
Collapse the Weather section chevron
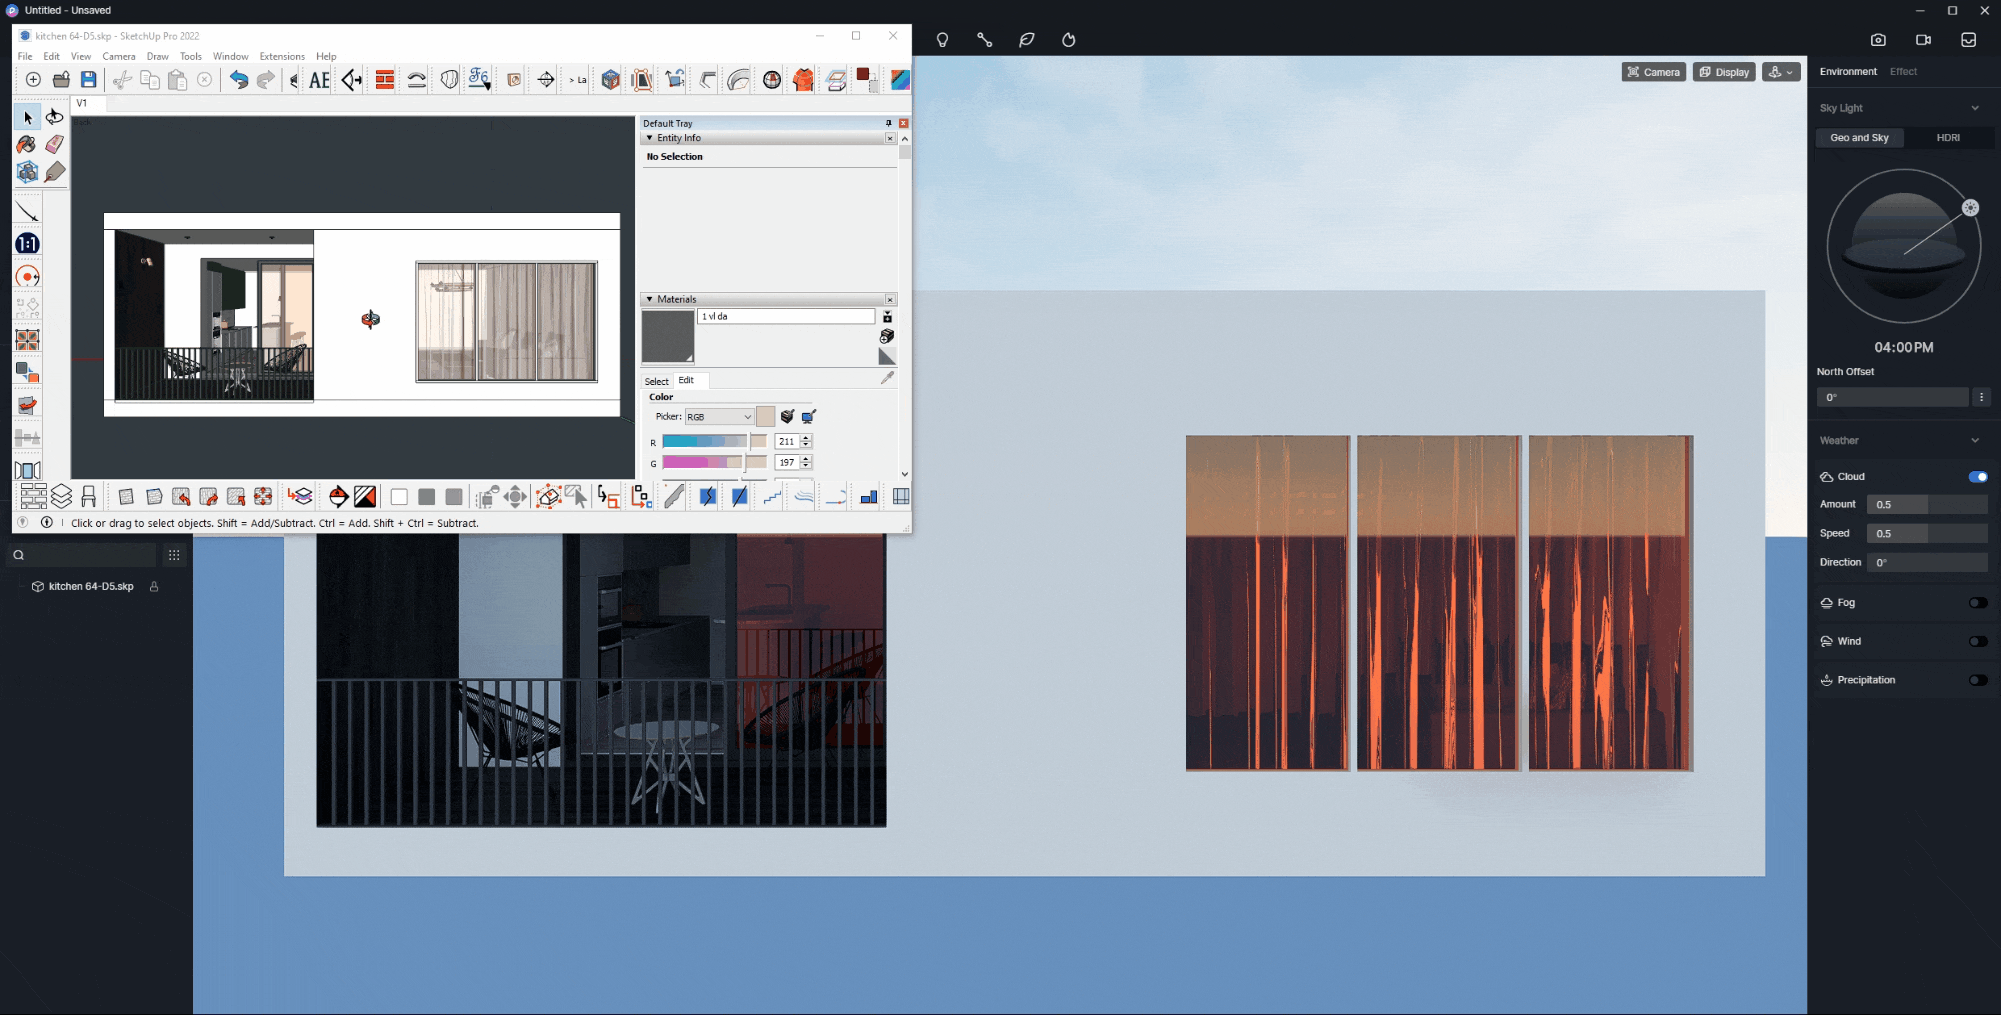(1975, 440)
